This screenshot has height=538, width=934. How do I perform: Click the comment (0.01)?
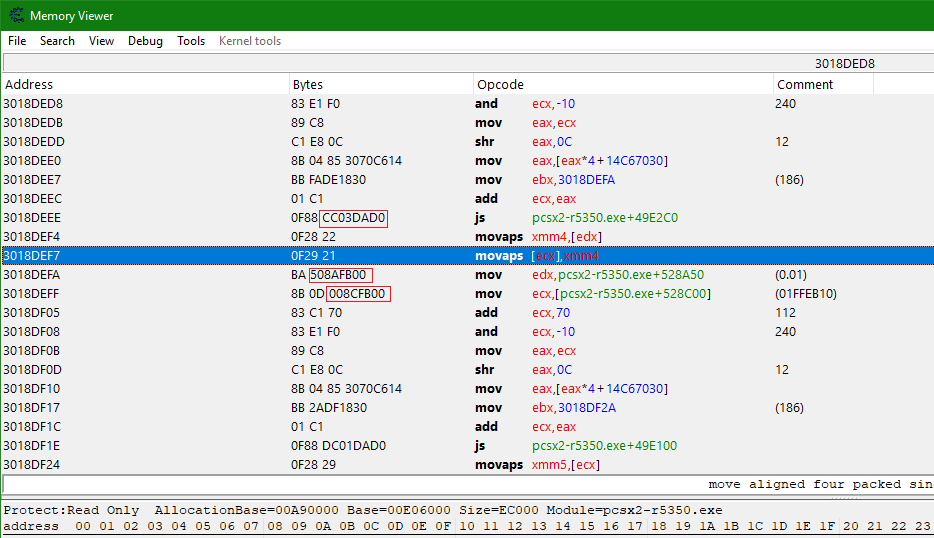[x=790, y=275]
